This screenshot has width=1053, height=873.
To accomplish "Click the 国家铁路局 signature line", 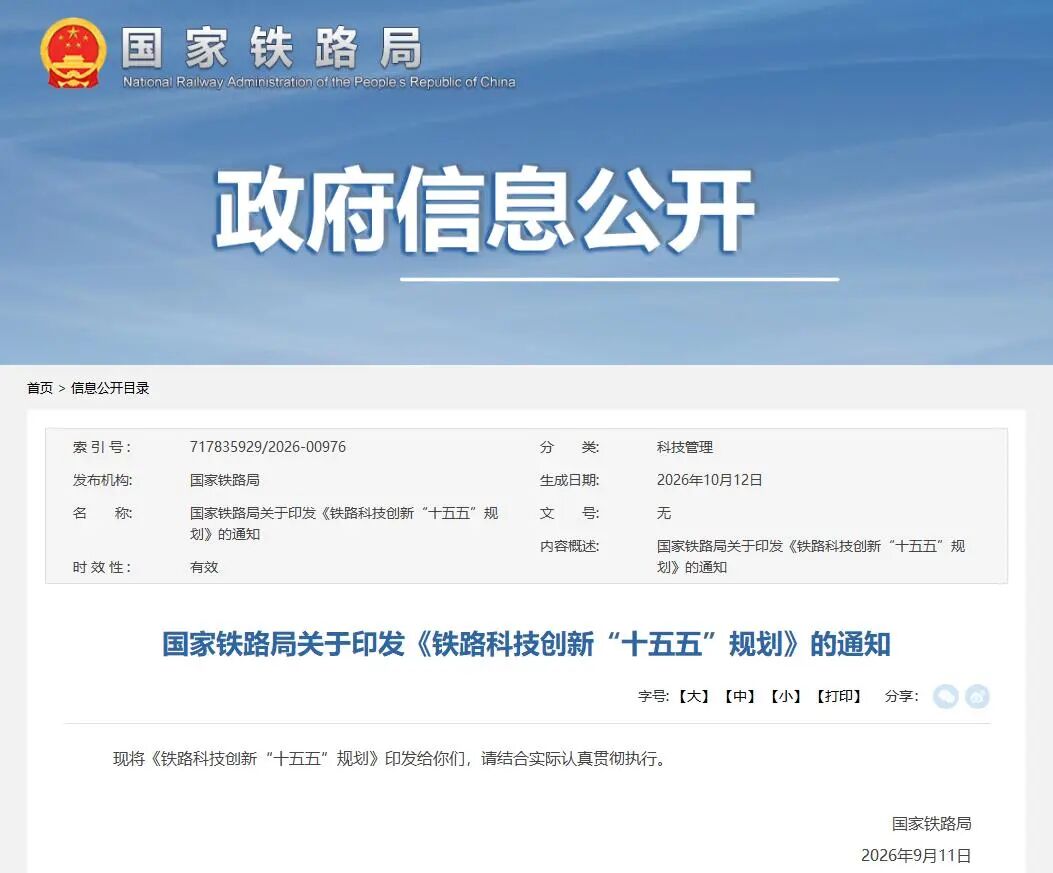I will (x=931, y=824).
